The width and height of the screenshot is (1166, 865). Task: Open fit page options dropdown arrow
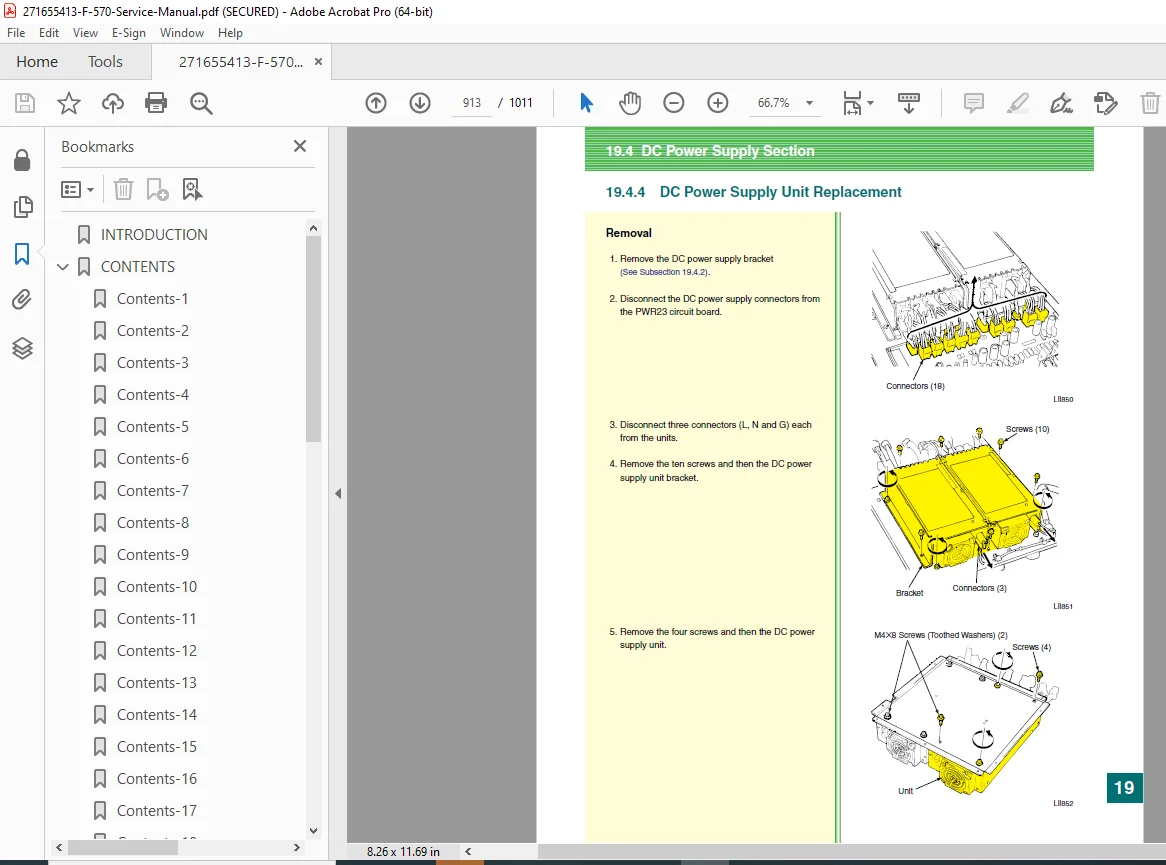coord(871,103)
